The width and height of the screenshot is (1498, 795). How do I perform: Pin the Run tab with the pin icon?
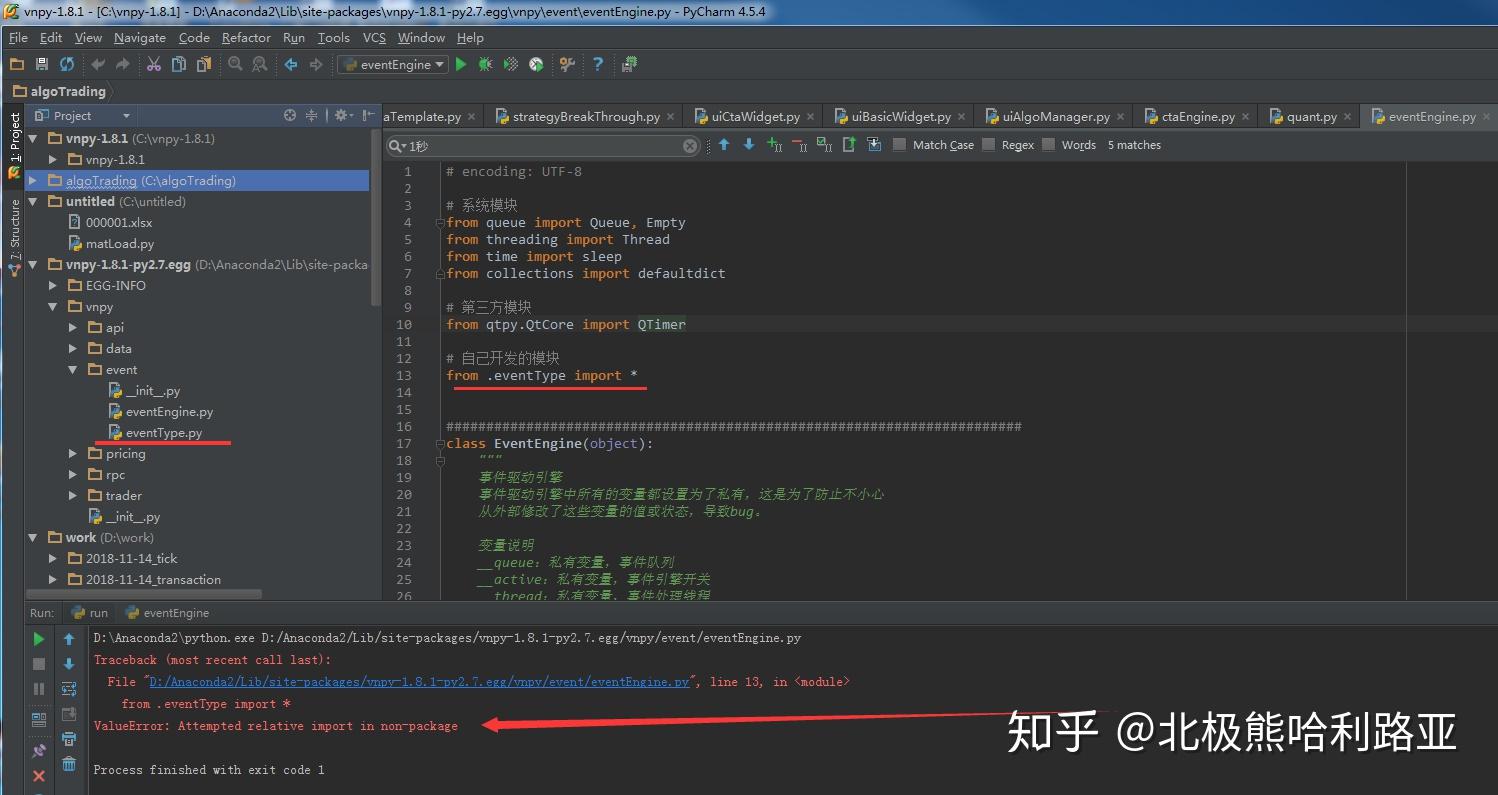pyautogui.click(x=39, y=750)
